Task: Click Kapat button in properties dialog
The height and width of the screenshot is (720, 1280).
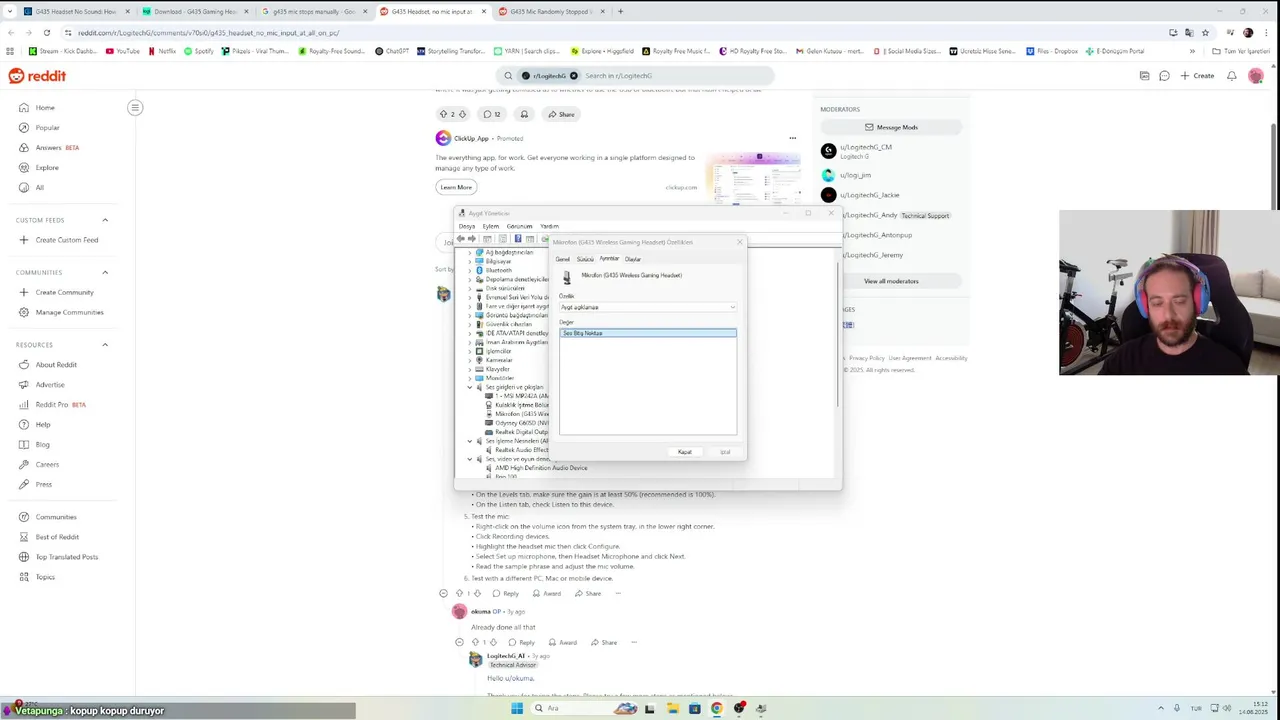Action: pos(685,452)
